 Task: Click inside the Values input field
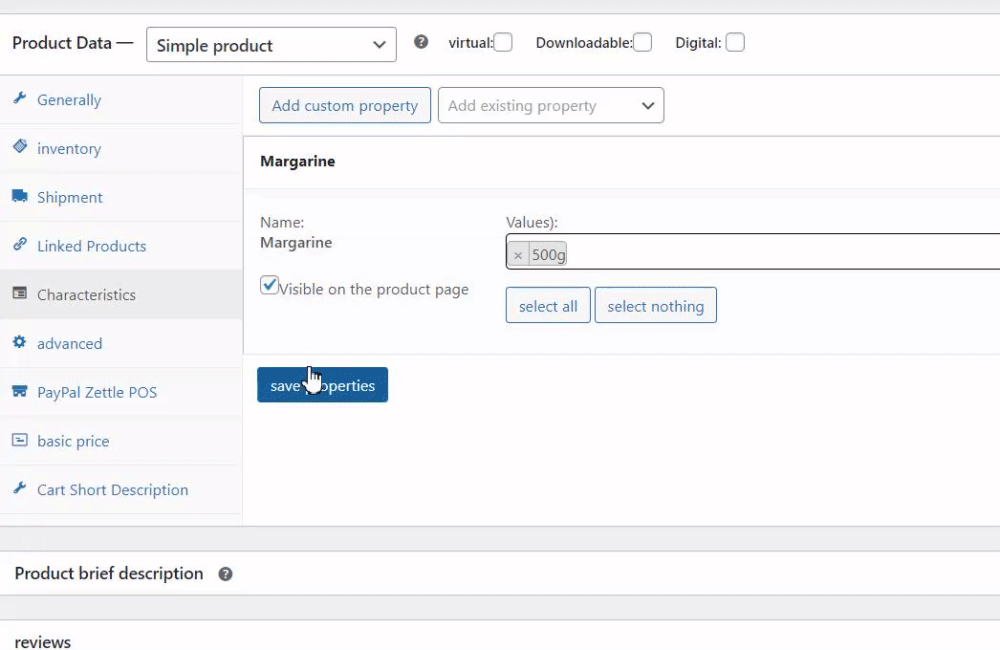tap(780, 254)
